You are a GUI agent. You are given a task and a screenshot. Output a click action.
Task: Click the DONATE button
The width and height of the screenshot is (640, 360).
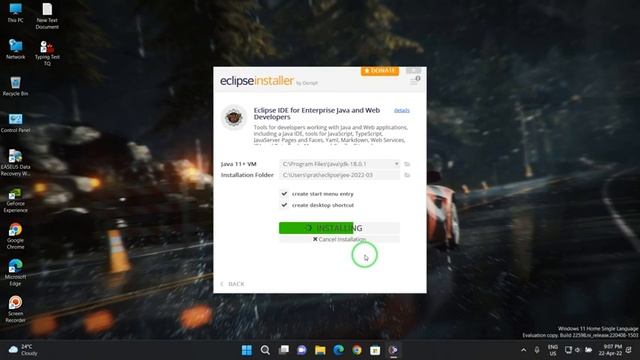click(380, 71)
